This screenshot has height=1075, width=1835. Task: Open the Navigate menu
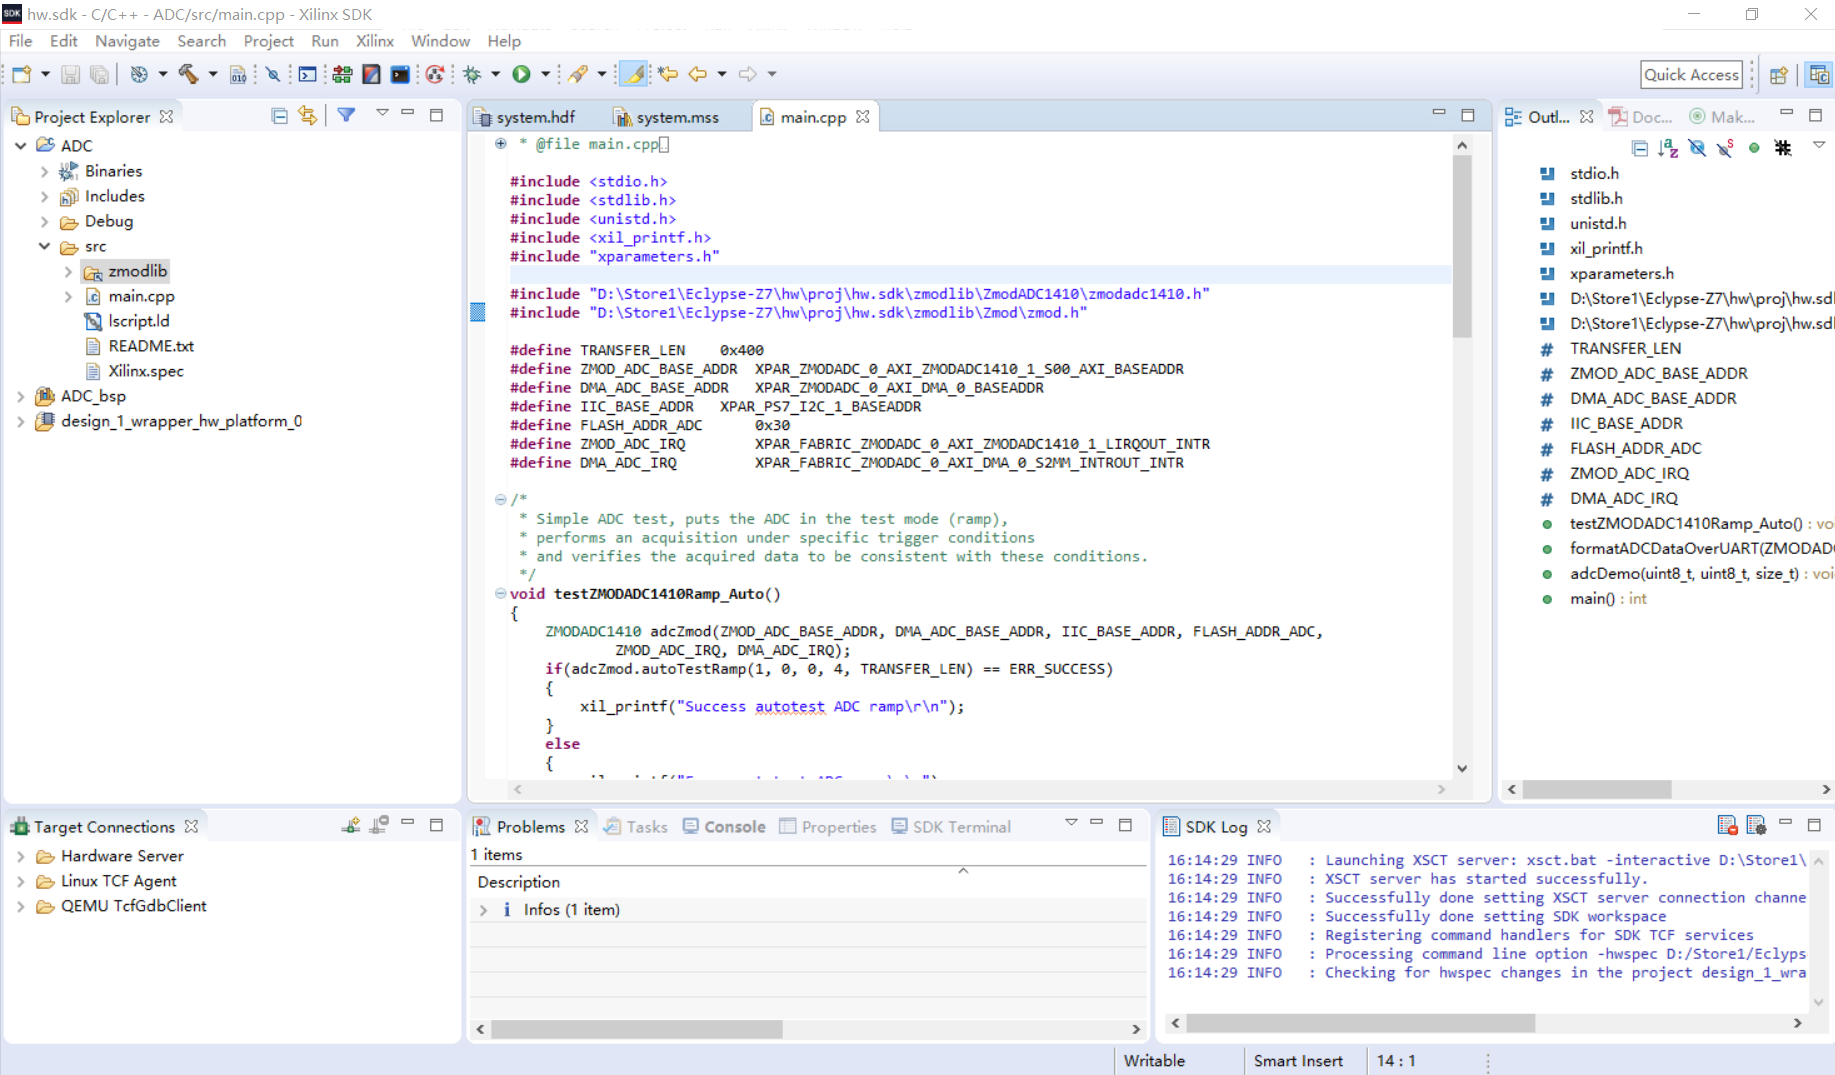[127, 41]
